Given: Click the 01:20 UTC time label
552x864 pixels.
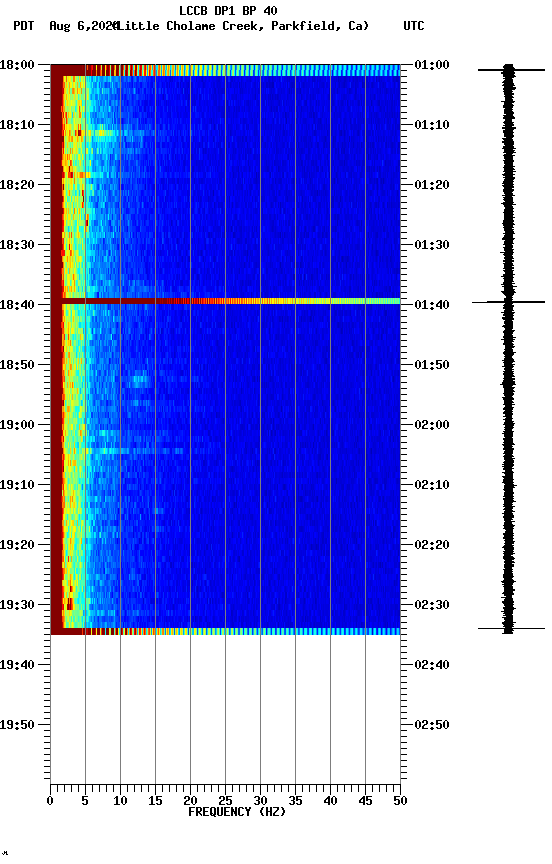Looking at the screenshot, I should click(x=432, y=185).
